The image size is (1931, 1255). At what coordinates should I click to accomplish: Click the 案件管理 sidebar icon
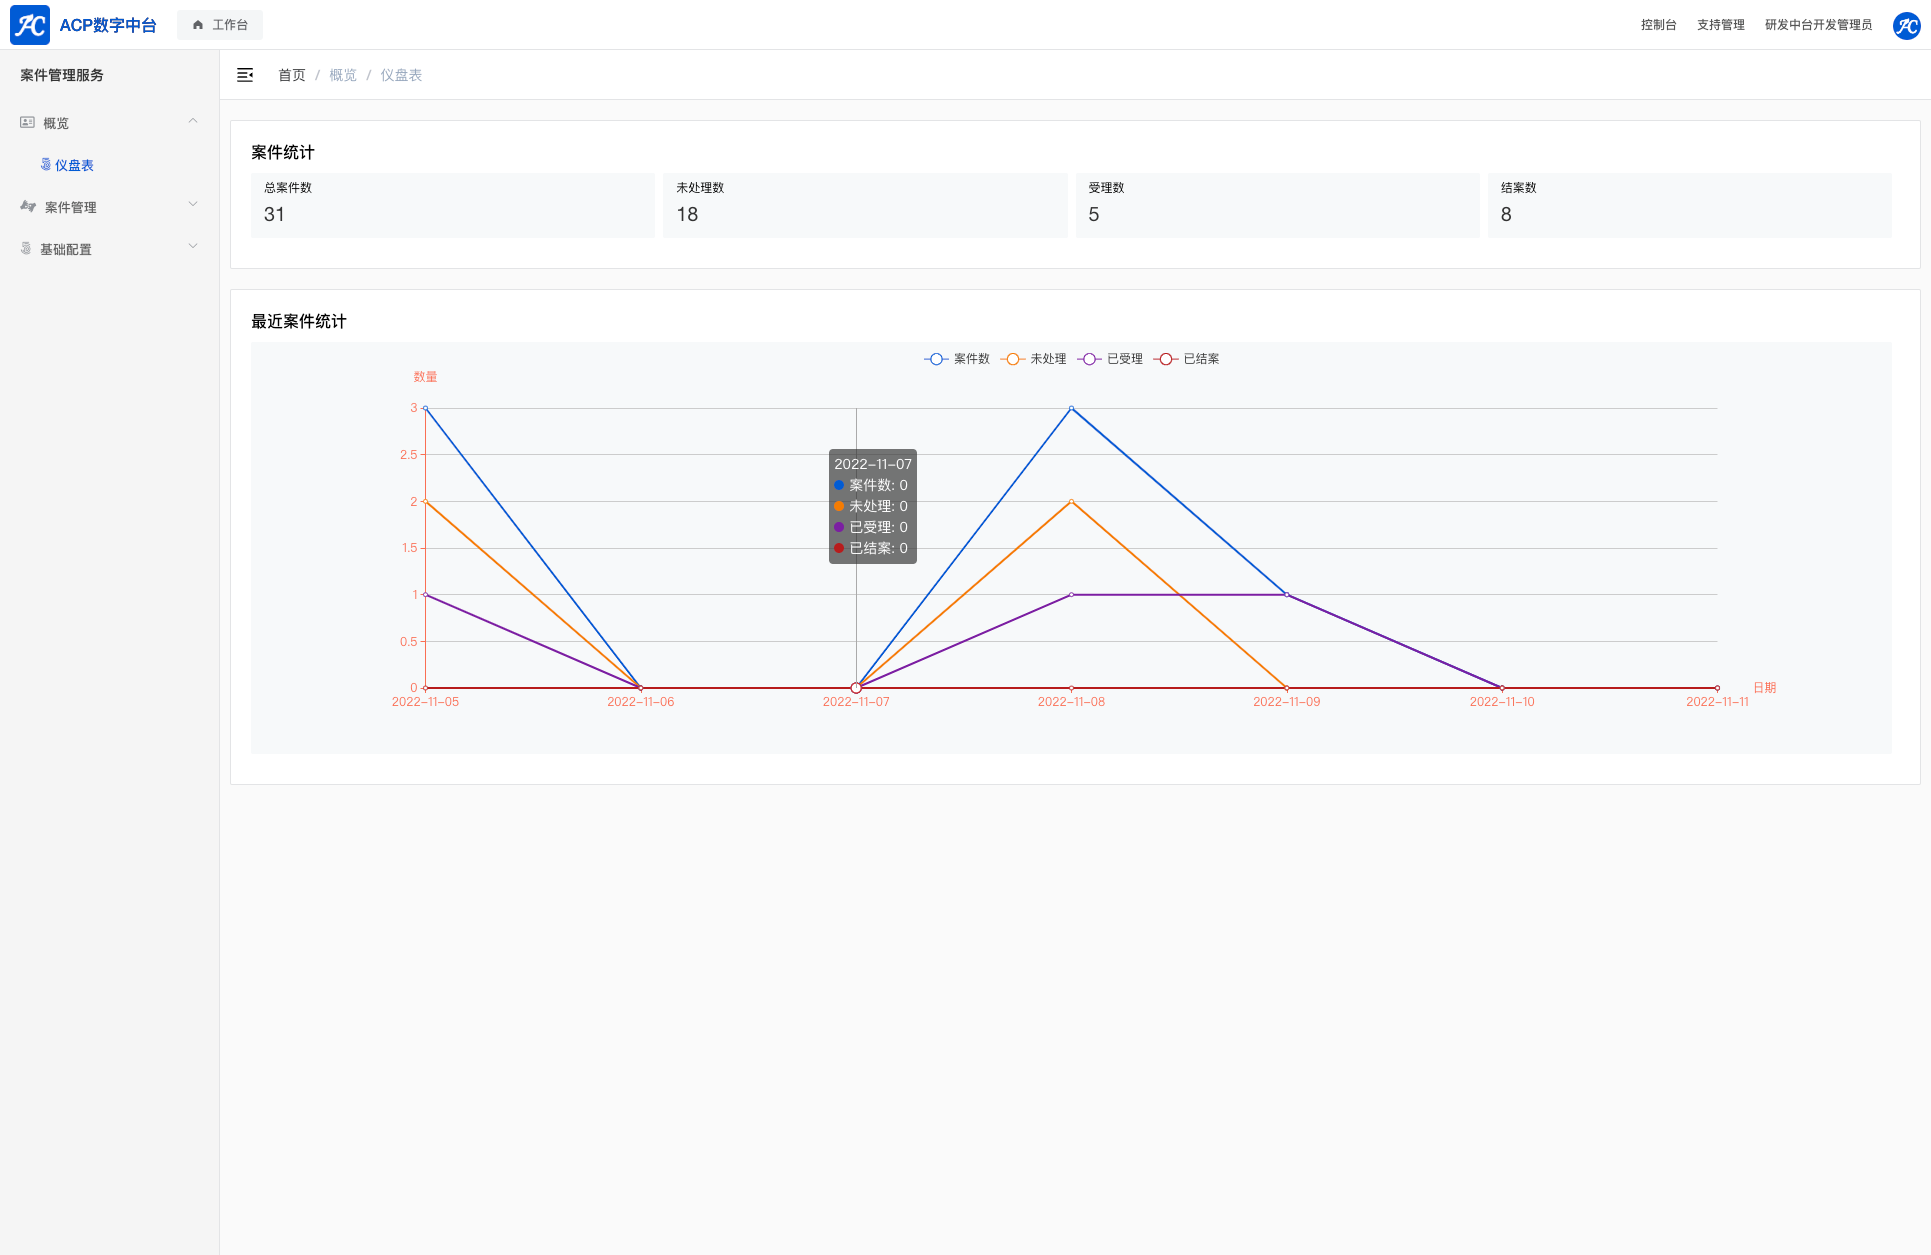coord(28,207)
